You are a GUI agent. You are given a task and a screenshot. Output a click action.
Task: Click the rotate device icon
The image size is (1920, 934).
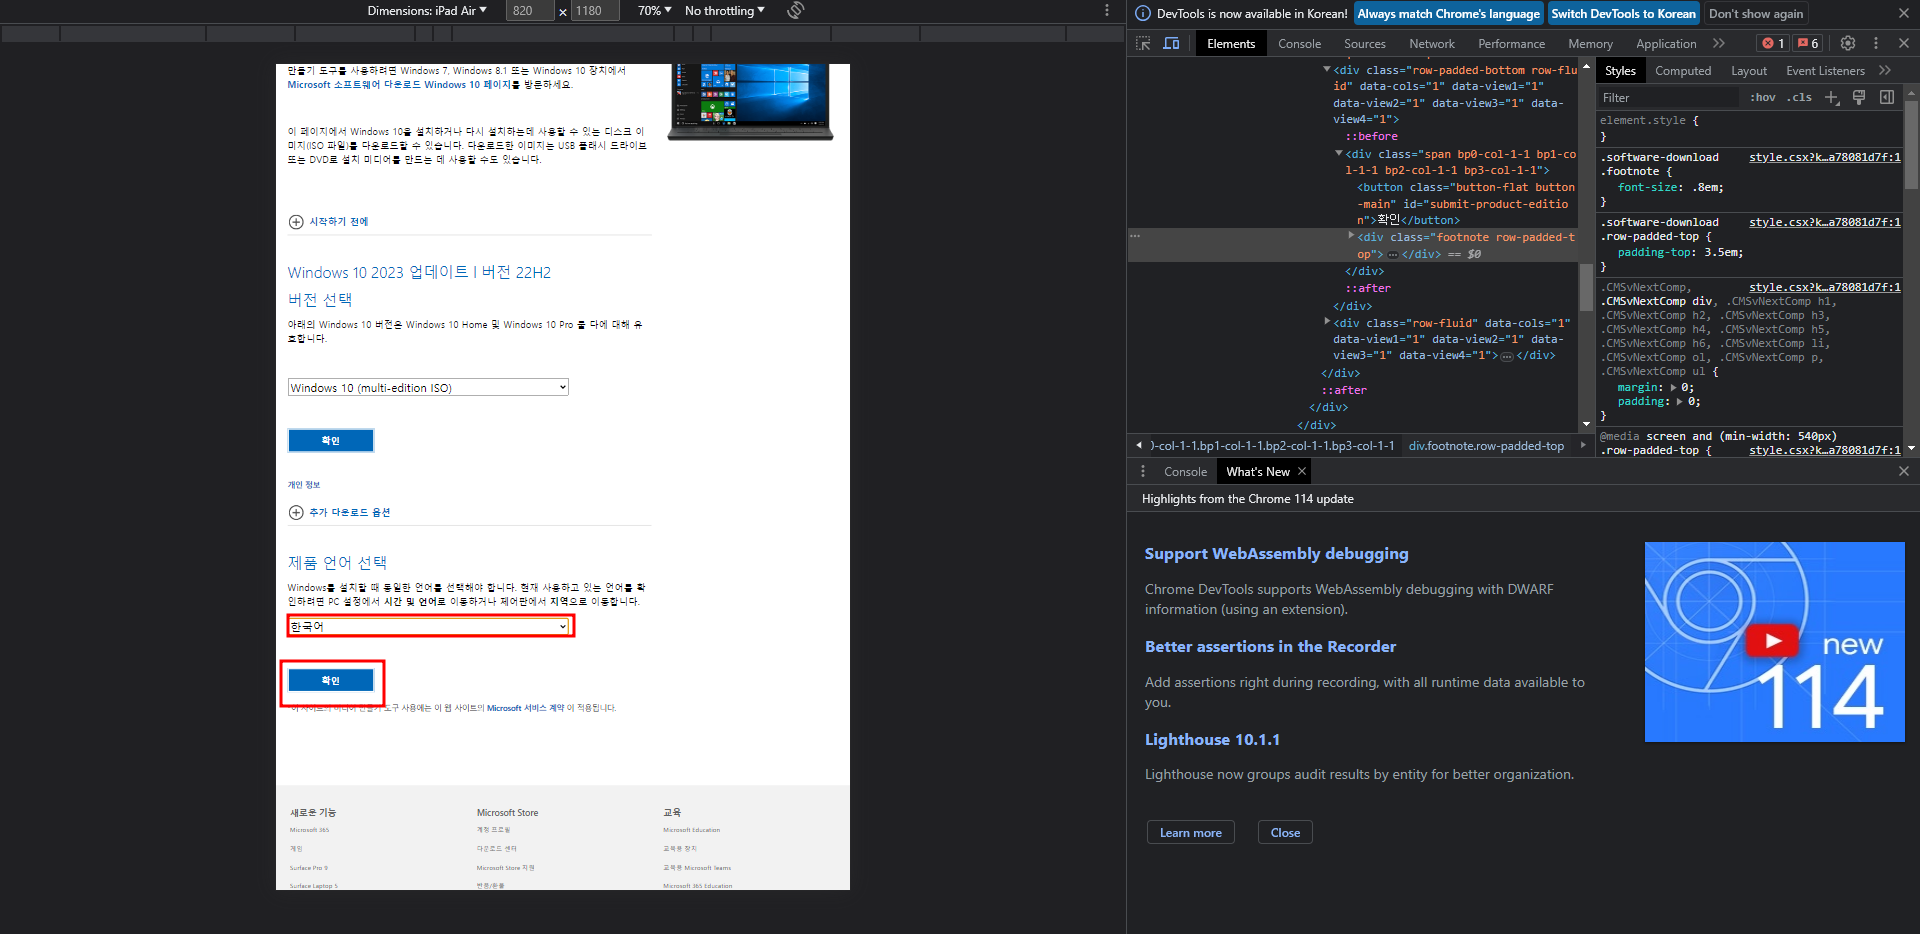tap(796, 10)
